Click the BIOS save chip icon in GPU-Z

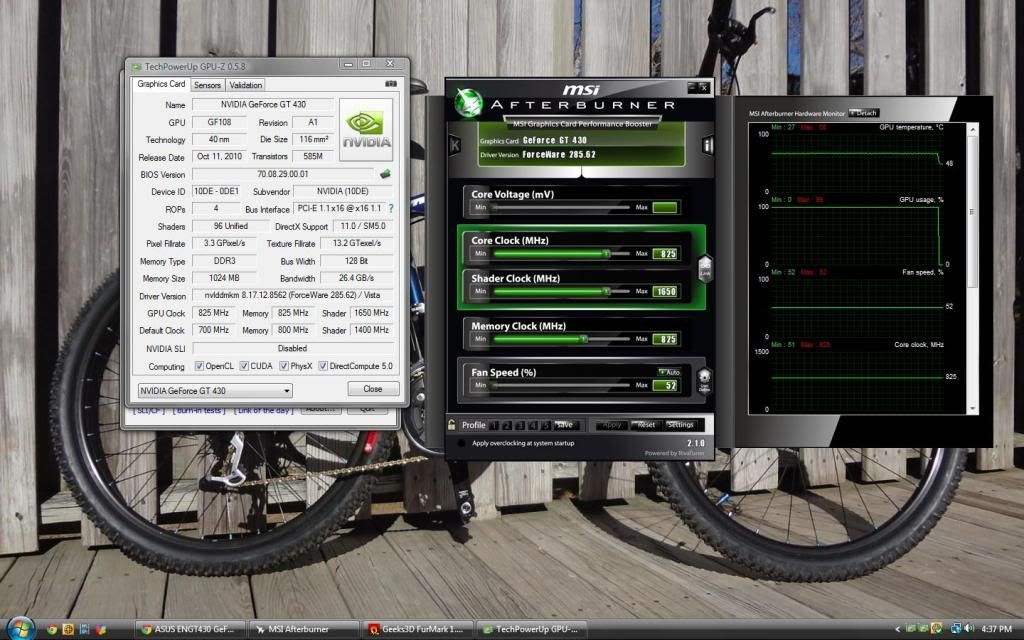tap(385, 174)
